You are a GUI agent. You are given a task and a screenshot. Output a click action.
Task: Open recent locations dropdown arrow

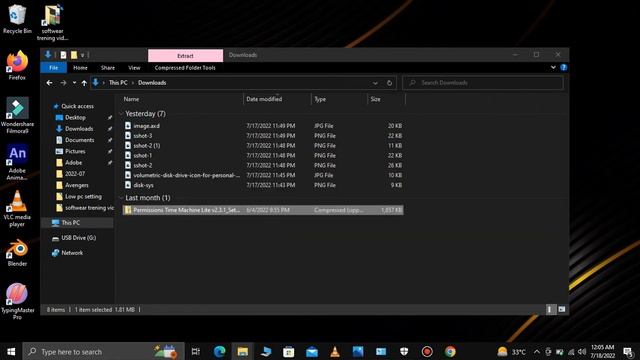(74, 83)
